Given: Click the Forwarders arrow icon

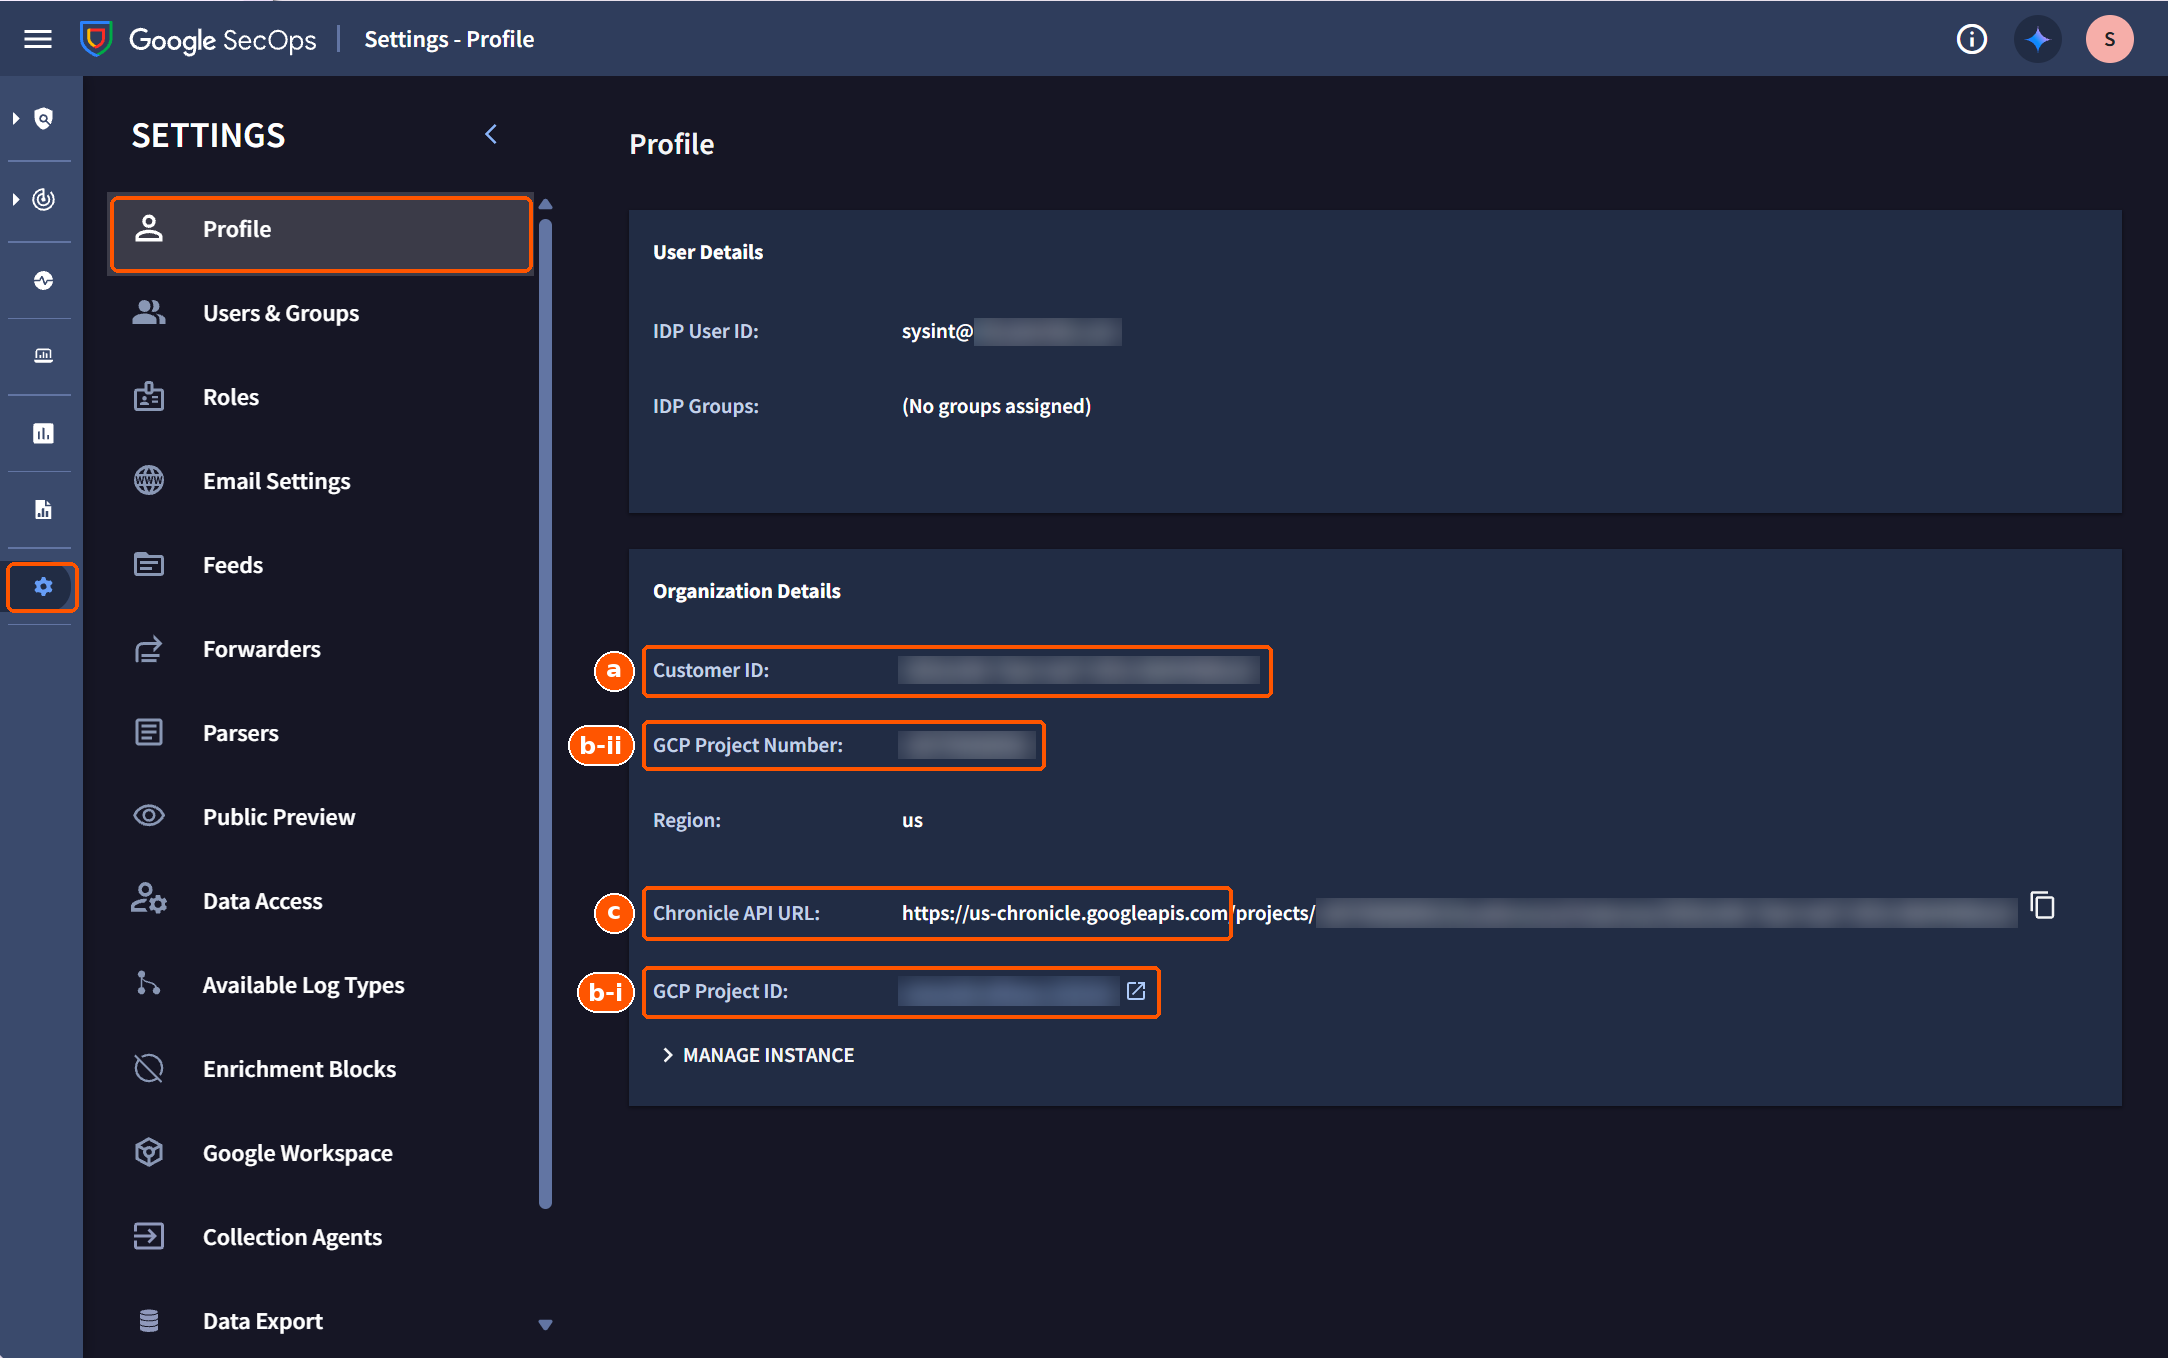Looking at the screenshot, I should 149,649.
